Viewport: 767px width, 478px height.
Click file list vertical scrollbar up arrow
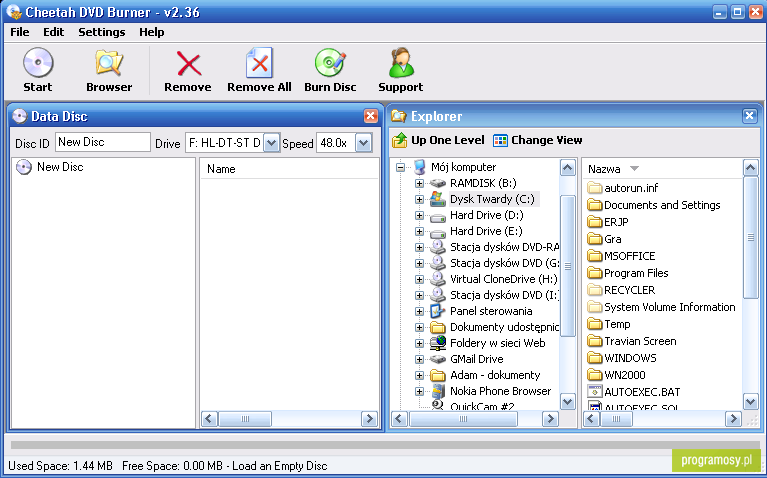coord(750,168)
